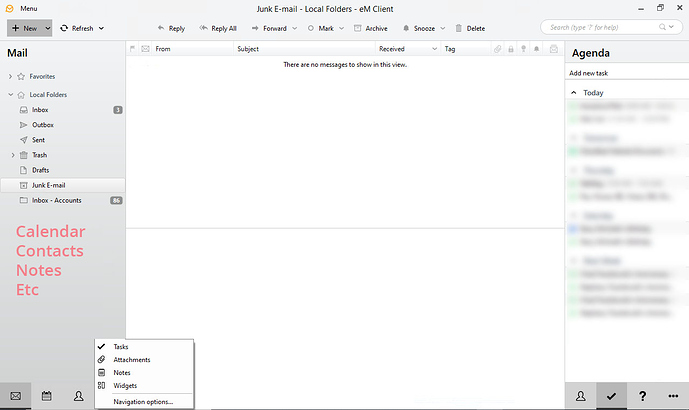Open more options three dots icon
Image resolution: width=689 pixels, height=410 pixels.
click(673, 396)
